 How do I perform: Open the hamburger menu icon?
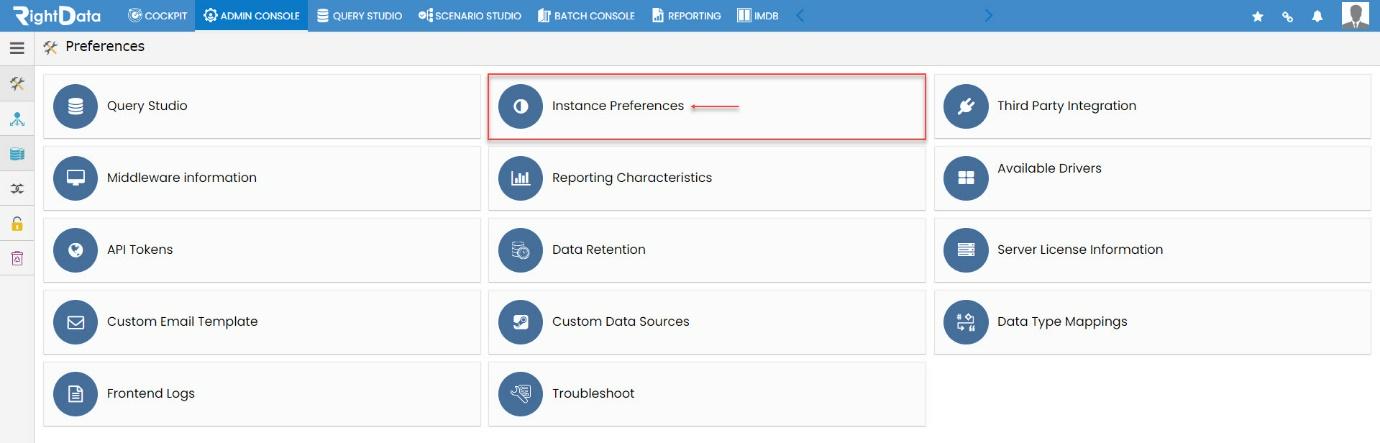click(x=17, y=48)
